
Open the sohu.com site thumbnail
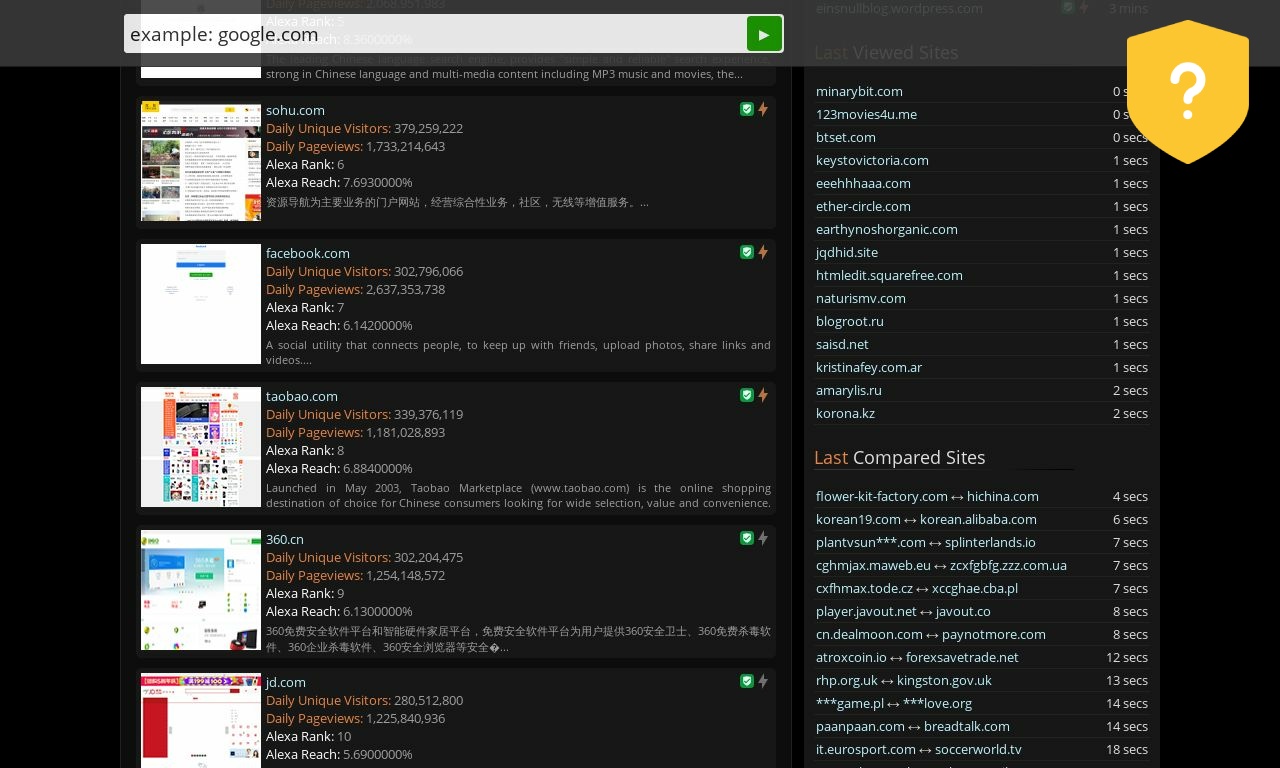click(201, 161)
